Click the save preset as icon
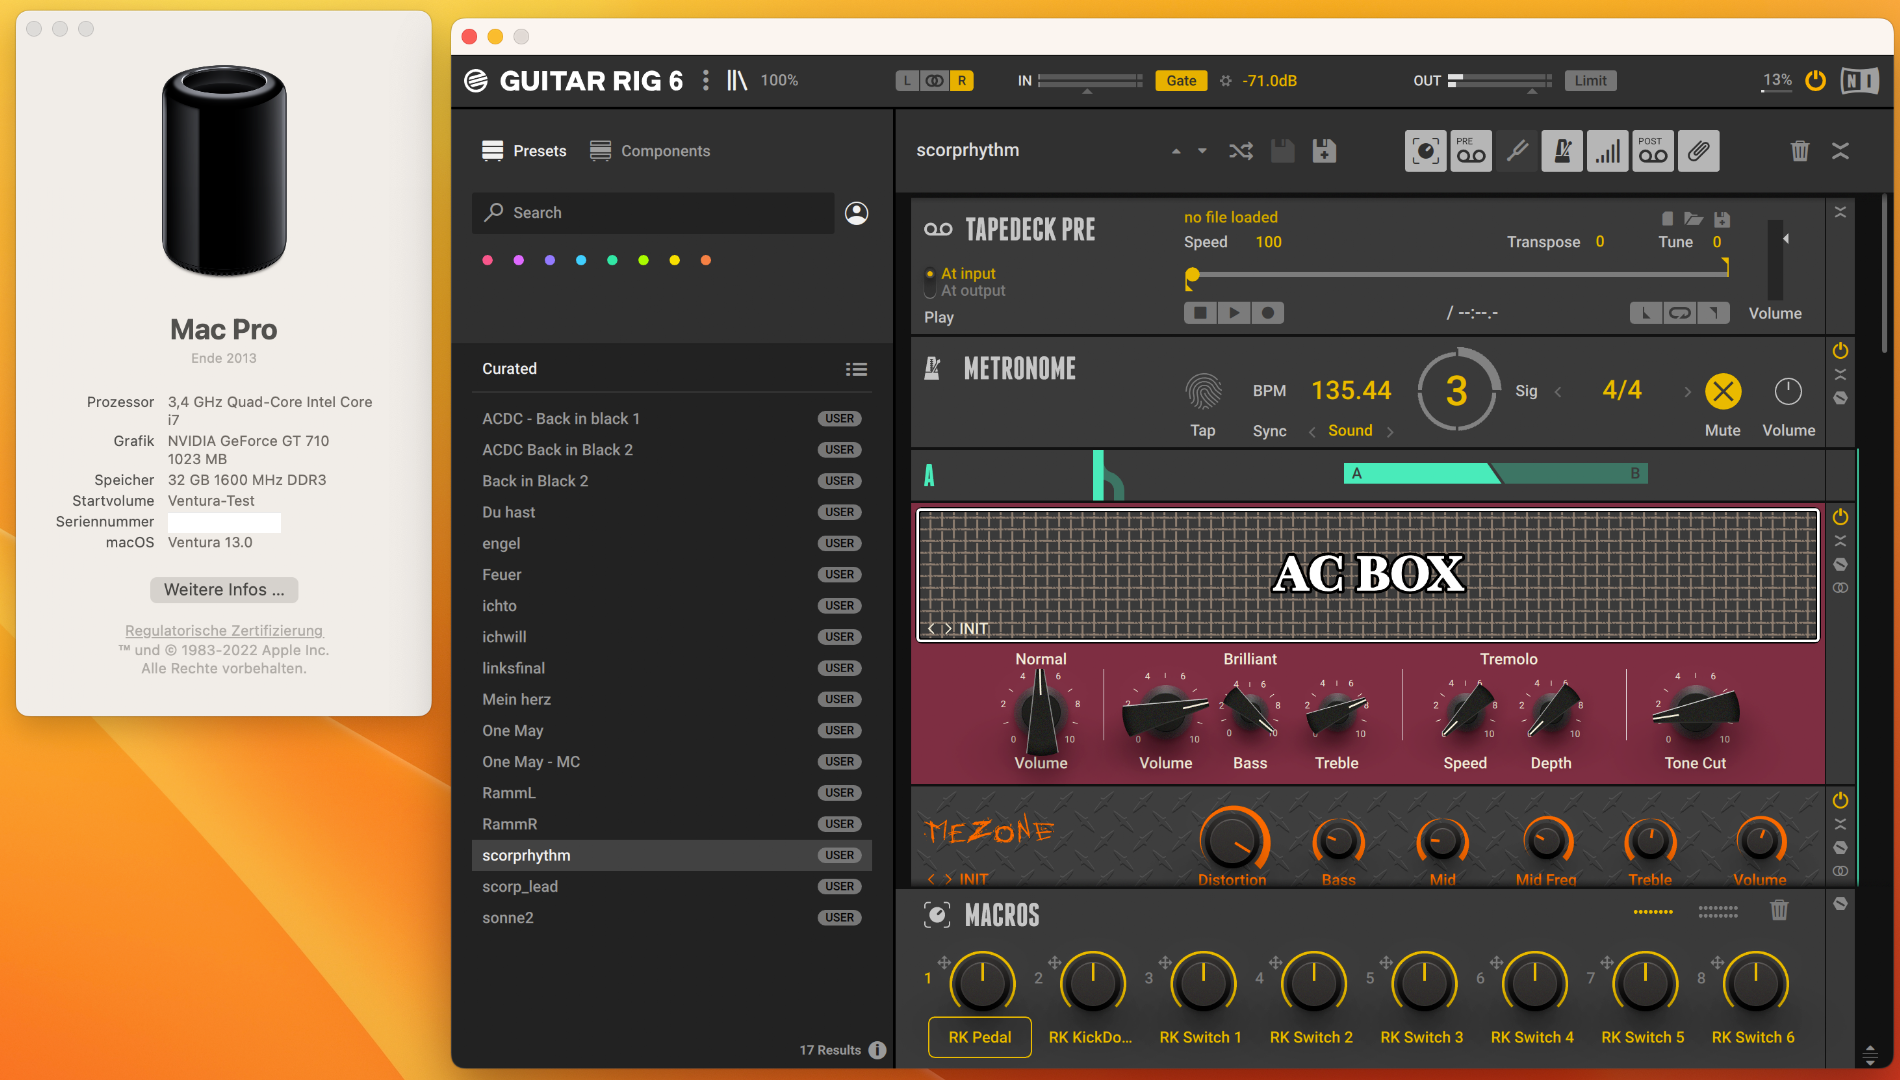1900x1080 pixels. pos(1324,151)
